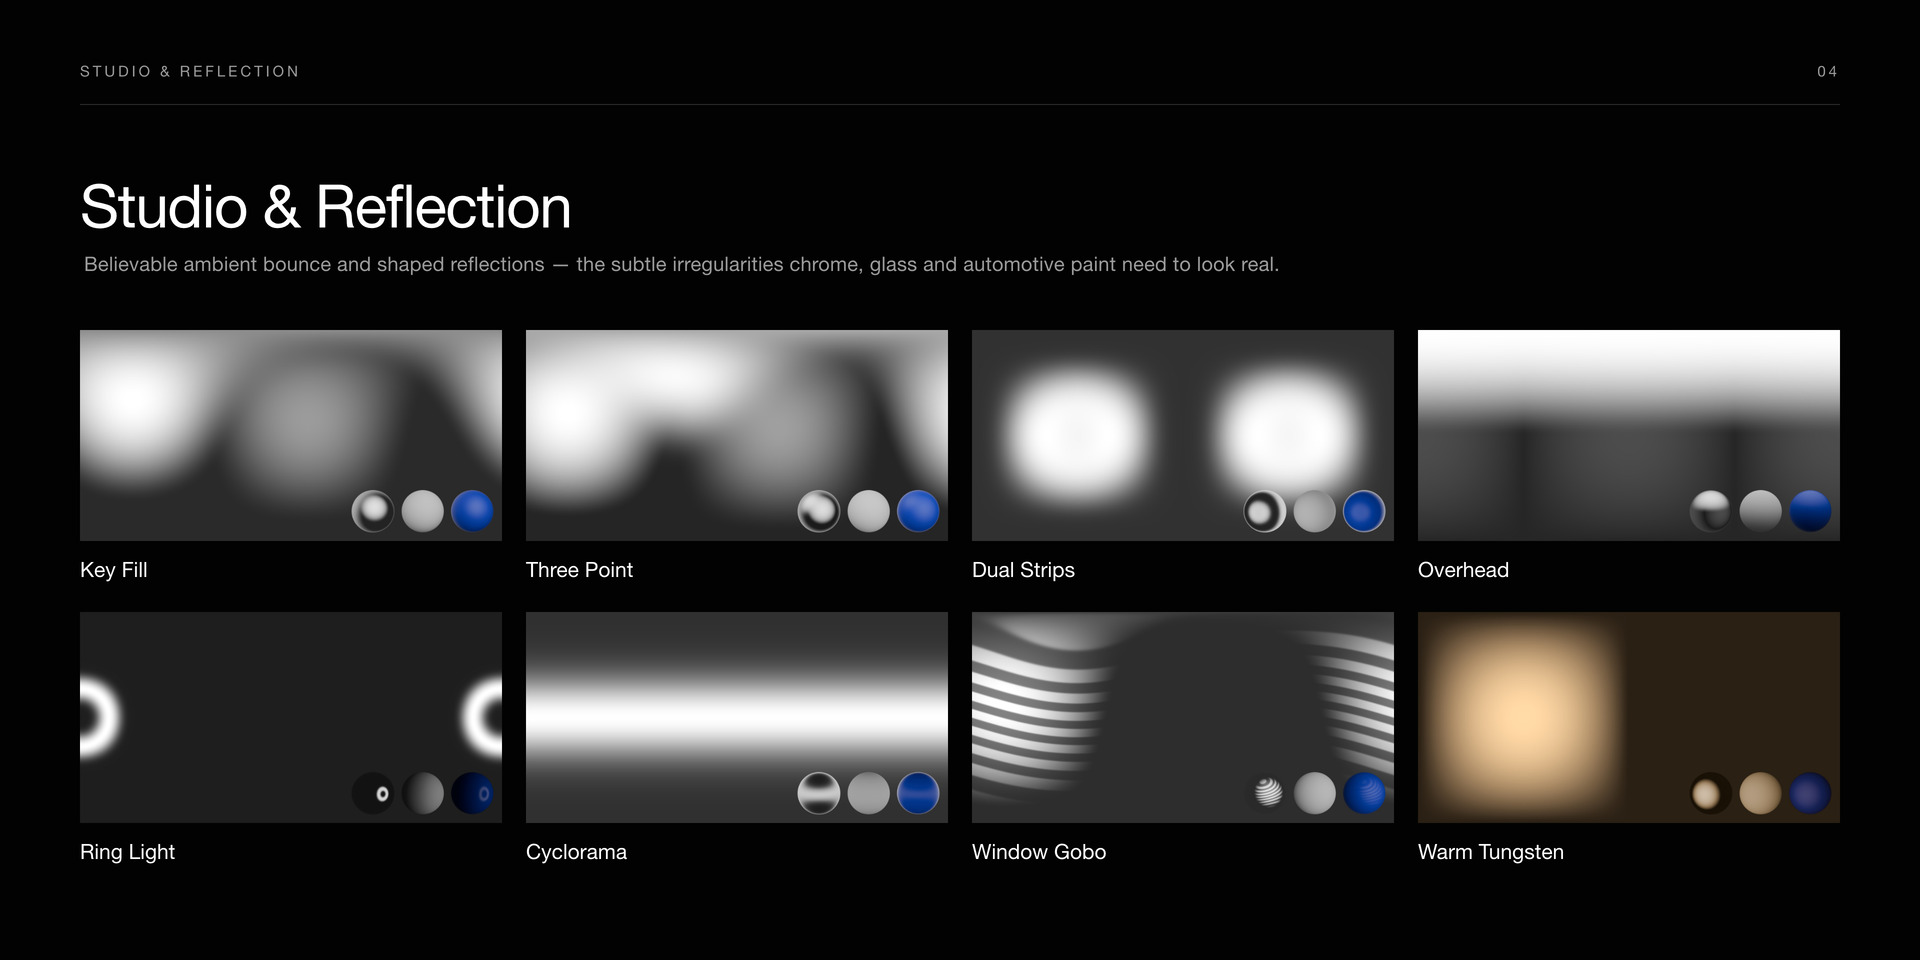Screen dimensions: 1920x960
Task: Open the Key Fill HDRI thumbnail
Action: coord(291,435)
